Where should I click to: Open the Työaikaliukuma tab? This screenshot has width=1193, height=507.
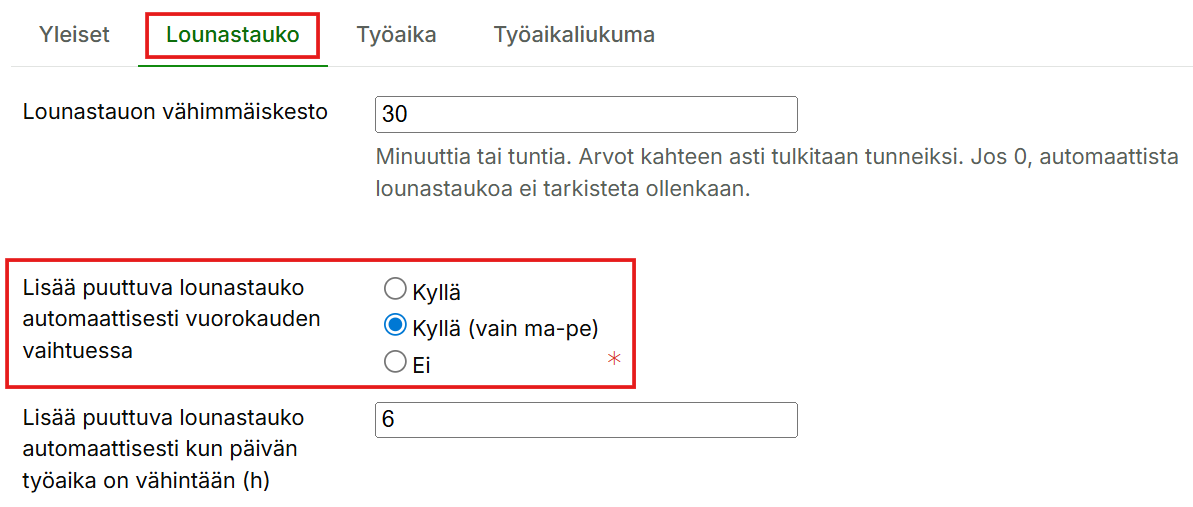pyautogui.click(x=574, y=35)
